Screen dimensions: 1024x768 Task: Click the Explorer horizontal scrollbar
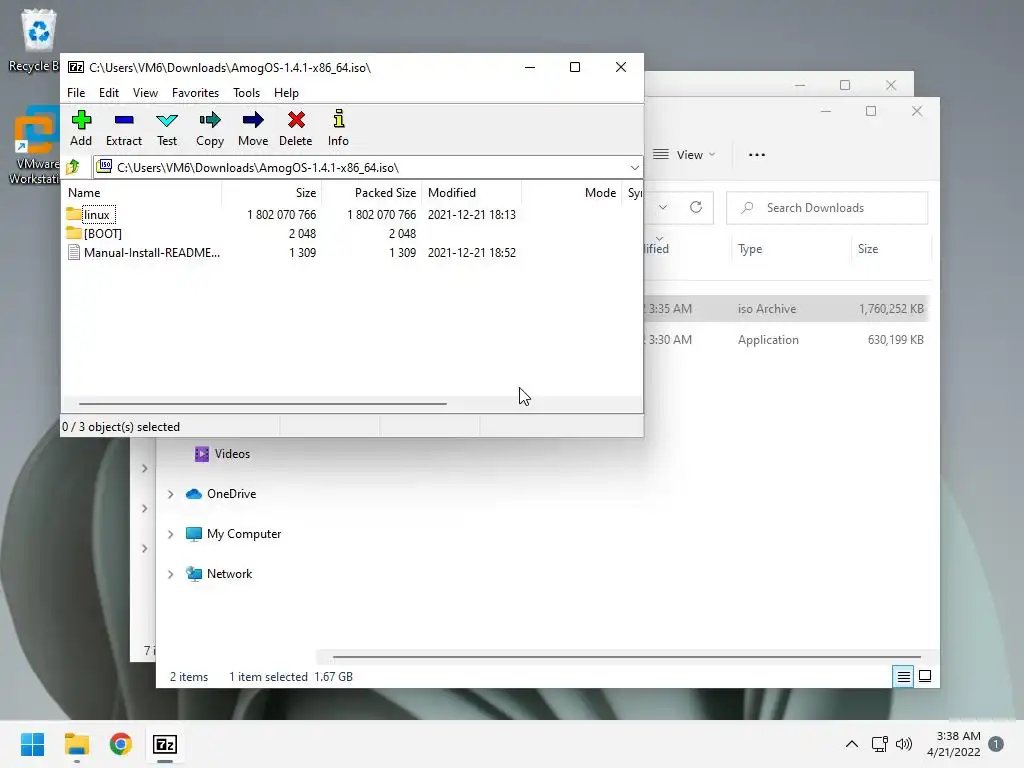tap(626, 657)
